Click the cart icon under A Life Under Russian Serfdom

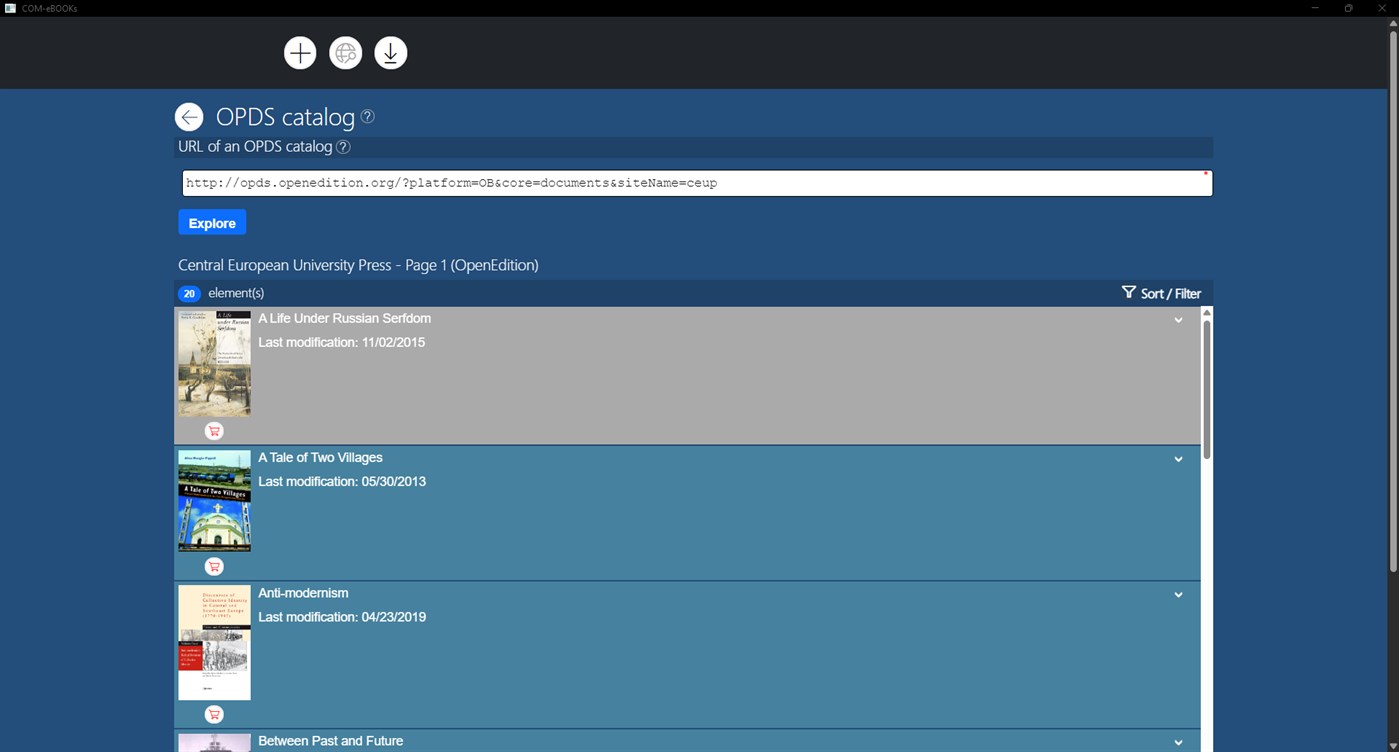[x=213, y=430]
